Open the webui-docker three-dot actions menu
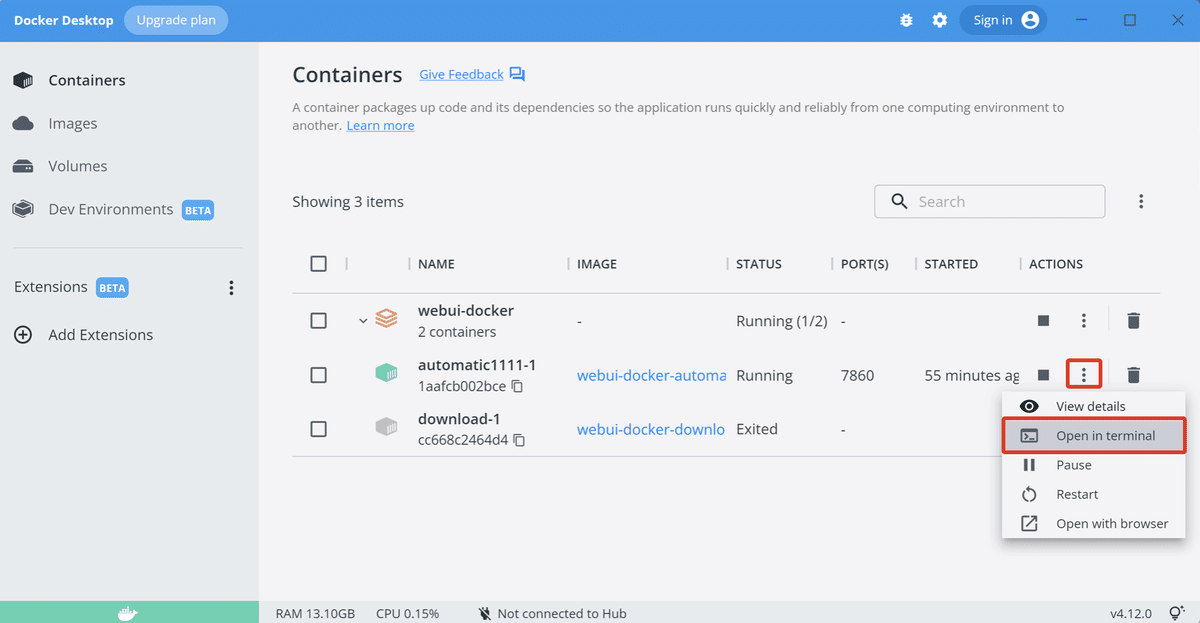The width and height of the screenshot is (1200, 623). click(1084, 321)
